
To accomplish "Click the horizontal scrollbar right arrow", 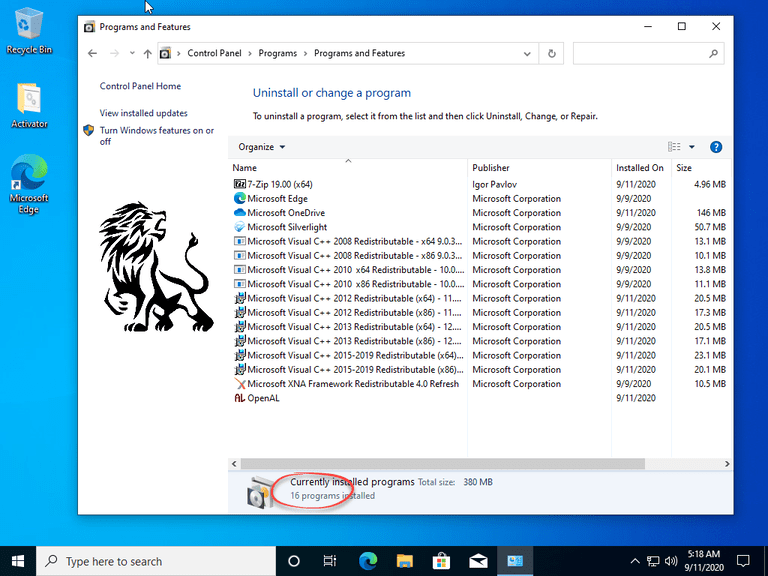I will click(x=727, y=464).
